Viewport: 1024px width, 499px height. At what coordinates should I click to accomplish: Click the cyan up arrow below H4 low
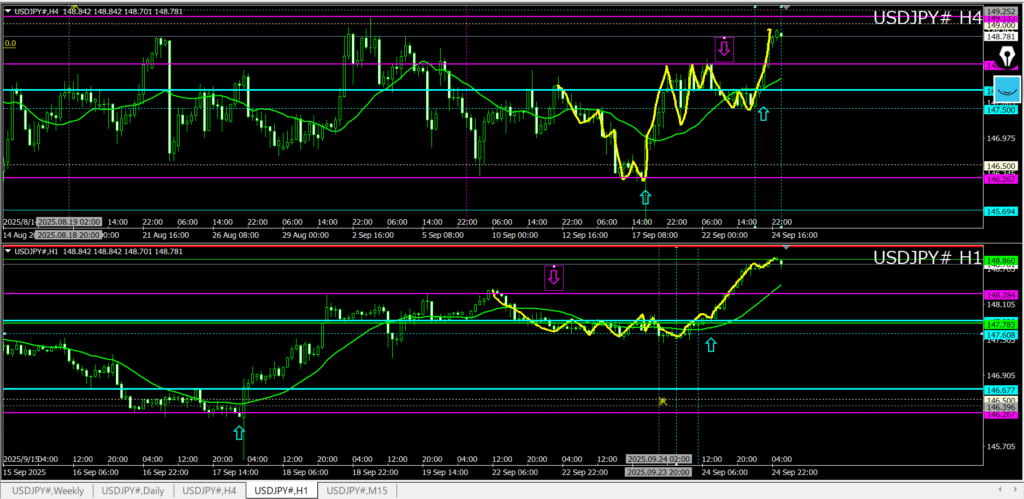tap(645, 197)
